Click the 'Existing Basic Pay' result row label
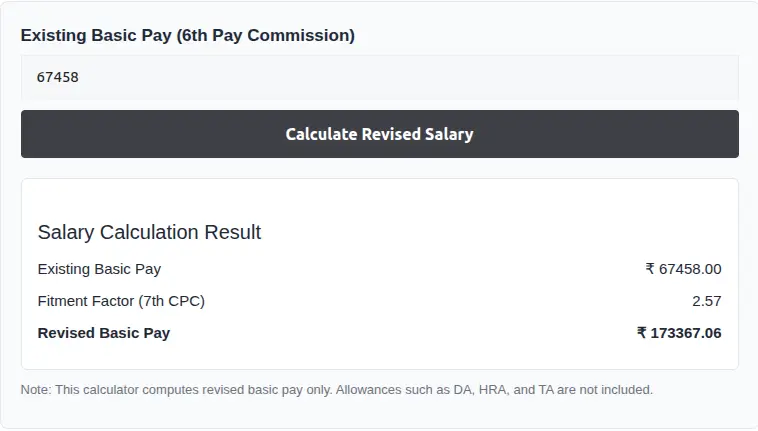758x431 pixels. click(x=99, y=269)
